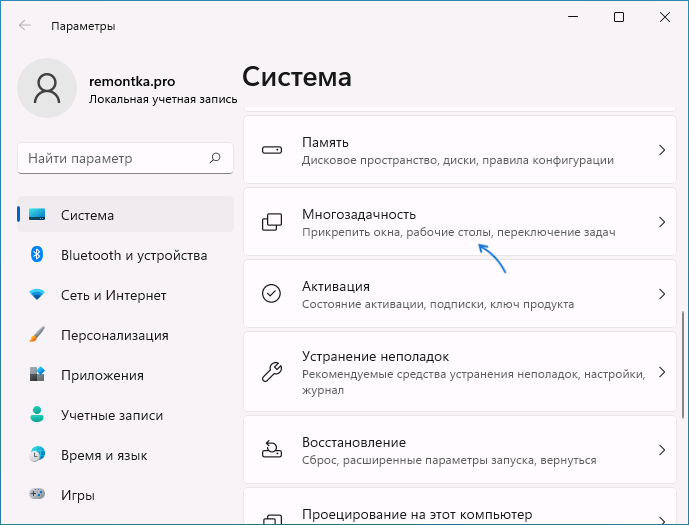
Task: Open the Восстановление settings title
Action: 354,442
